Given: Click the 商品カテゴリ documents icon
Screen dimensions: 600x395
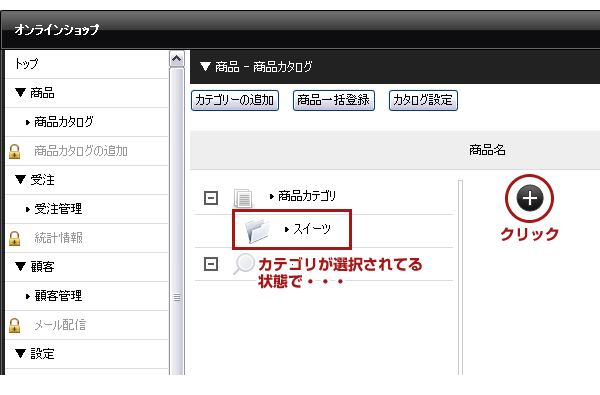Looking at the screenshot, I should pyautogui.click(x=243, y=198).
